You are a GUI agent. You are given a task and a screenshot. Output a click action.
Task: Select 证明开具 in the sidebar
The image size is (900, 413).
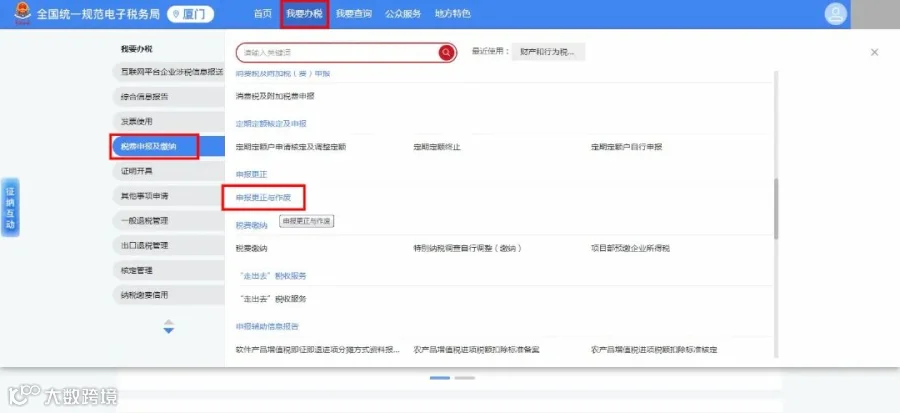click(x=169, y=171)
